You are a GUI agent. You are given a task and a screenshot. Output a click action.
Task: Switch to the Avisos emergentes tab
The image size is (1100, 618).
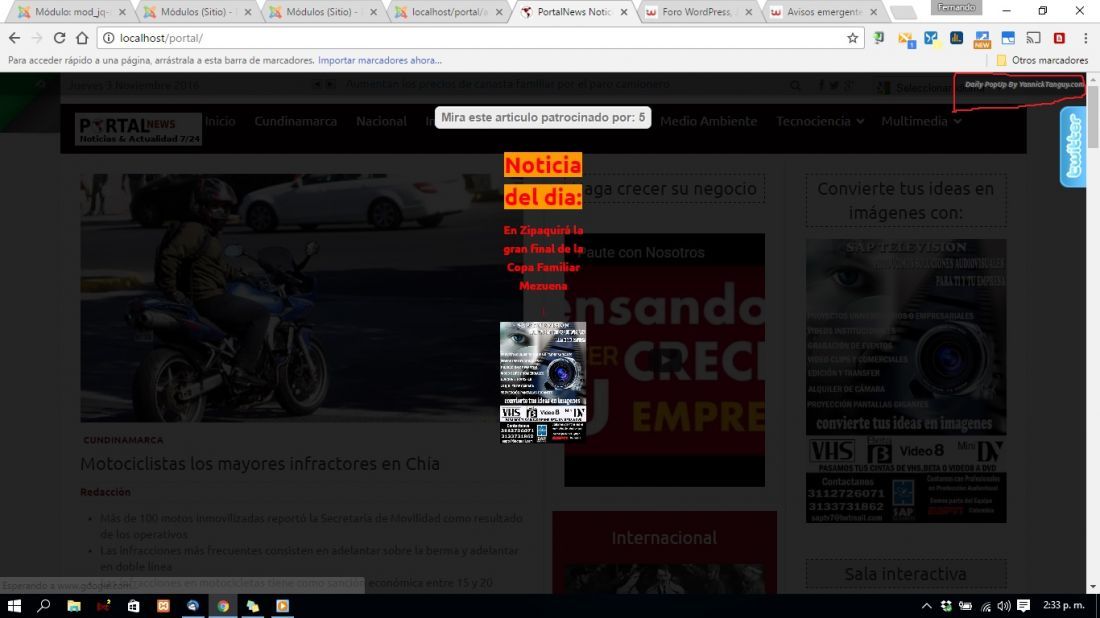825,12
